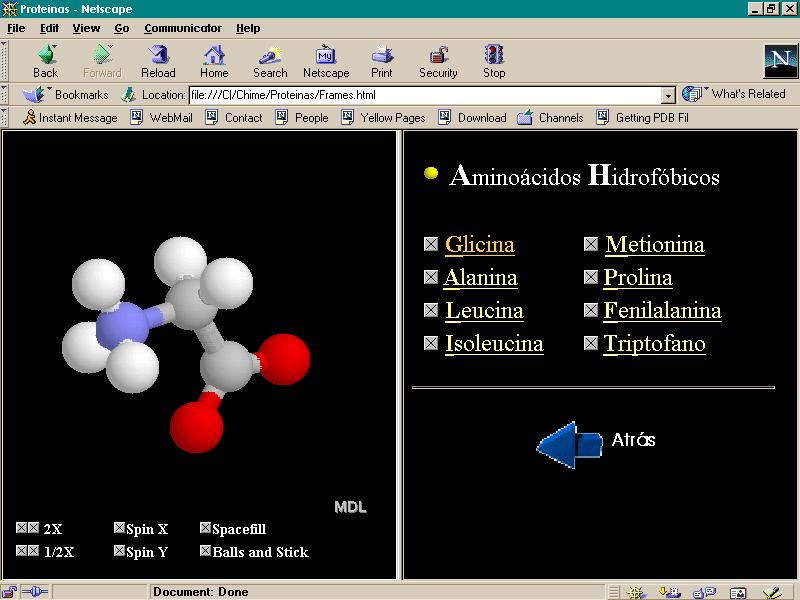The image size is (800, 600).
Task: Follow the Fenilalanina link
Action: (662, 311)
